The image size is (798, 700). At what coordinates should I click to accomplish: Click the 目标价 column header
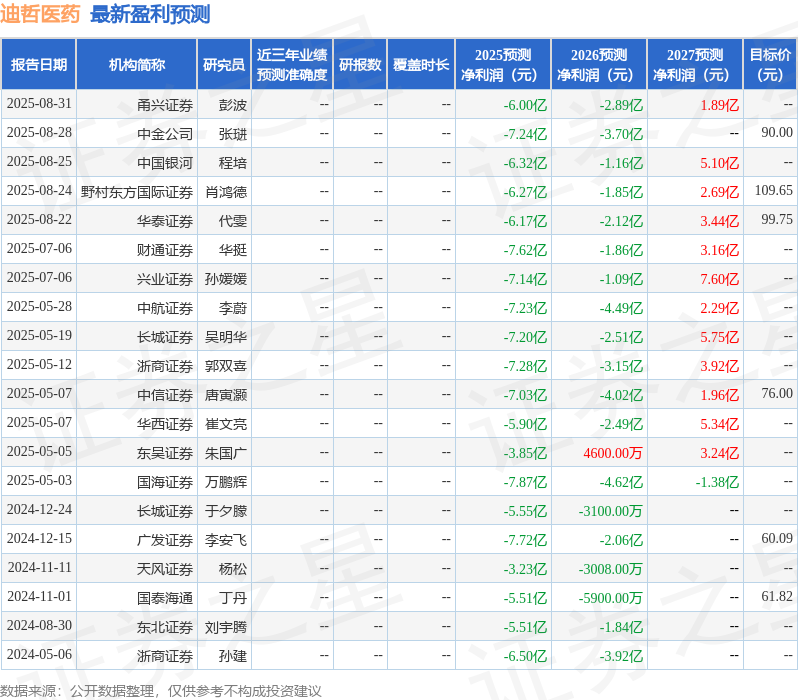coord(770,65)
